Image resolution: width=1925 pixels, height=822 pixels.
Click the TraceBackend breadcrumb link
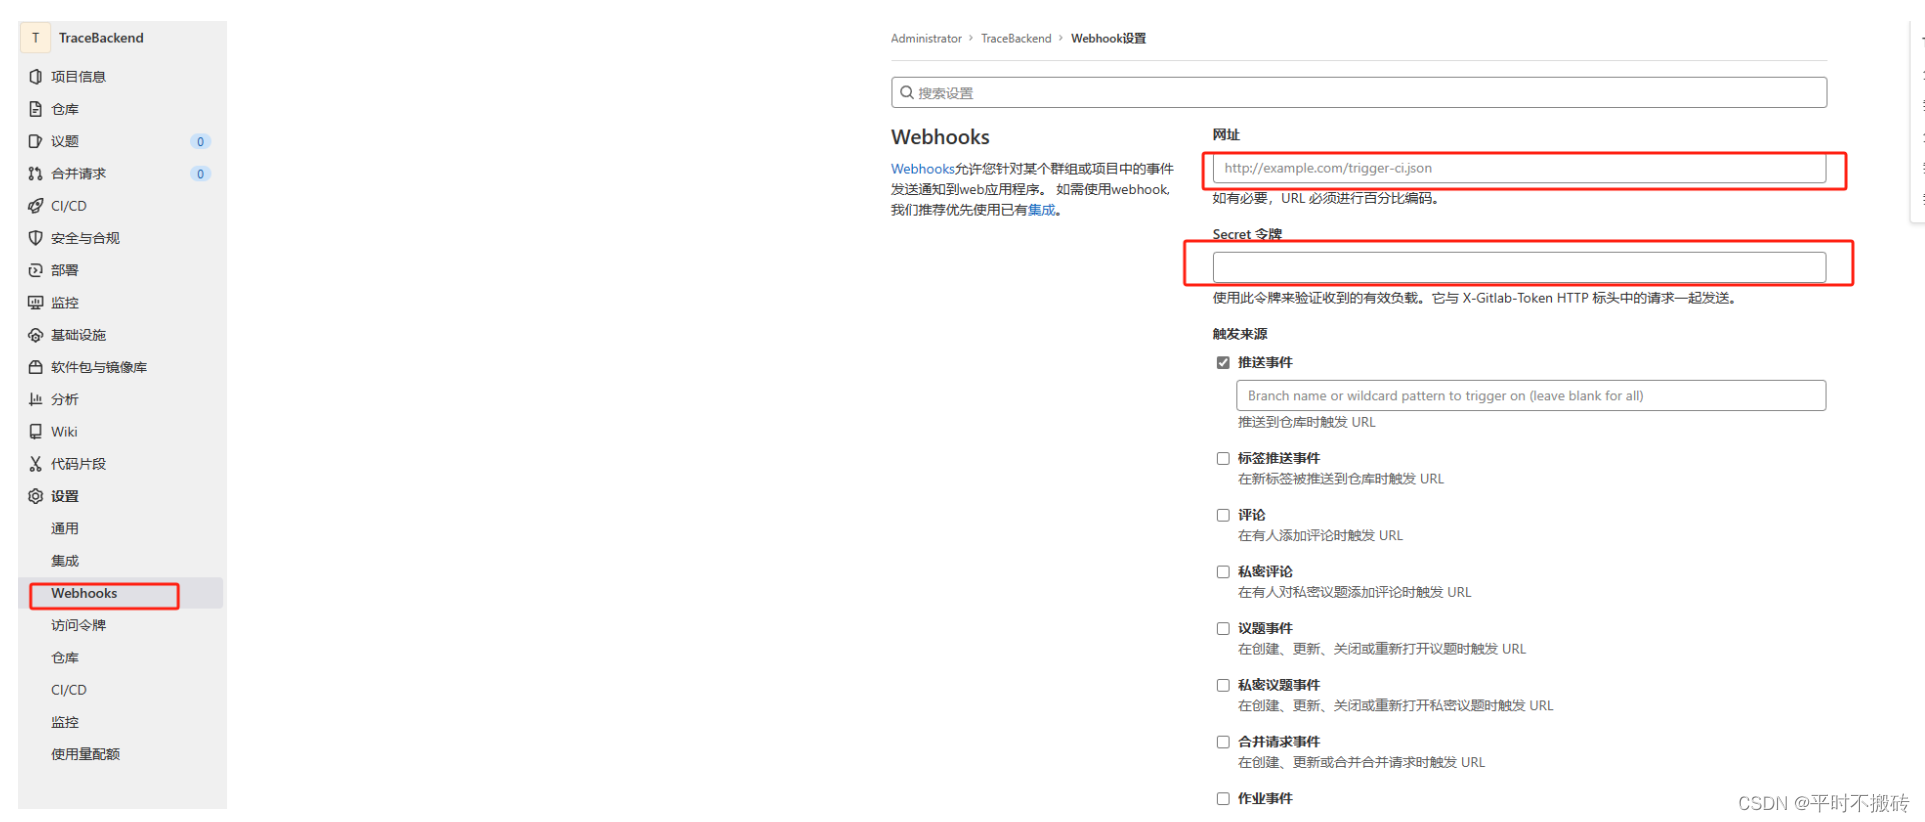pyautogui.click(x=1016, y=39)
